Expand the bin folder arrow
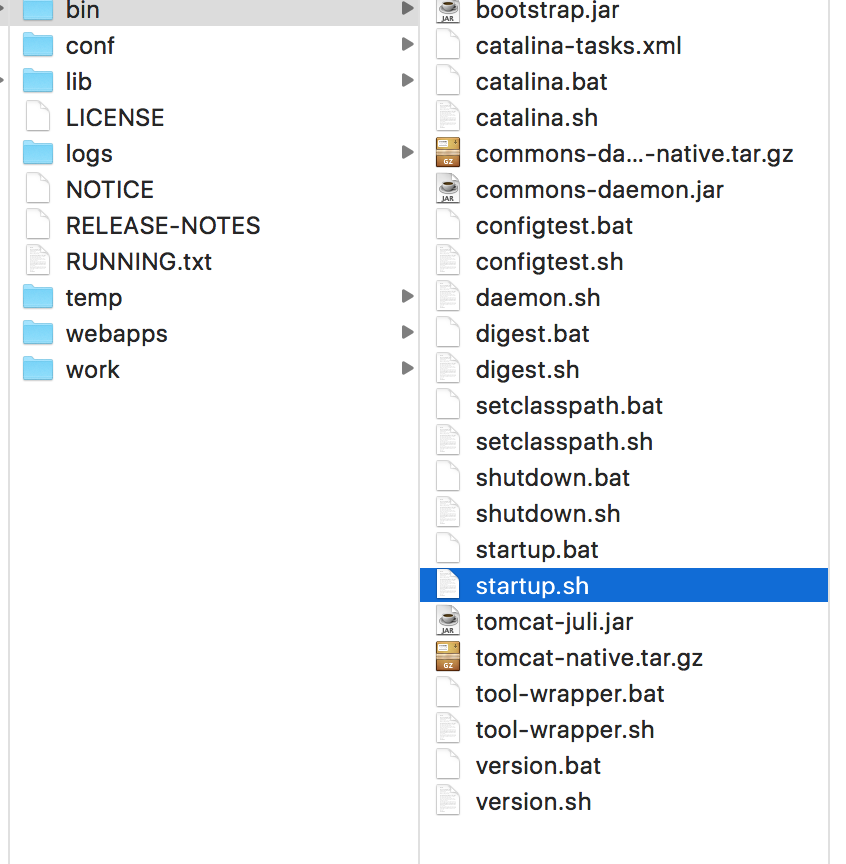 (407, 8)
